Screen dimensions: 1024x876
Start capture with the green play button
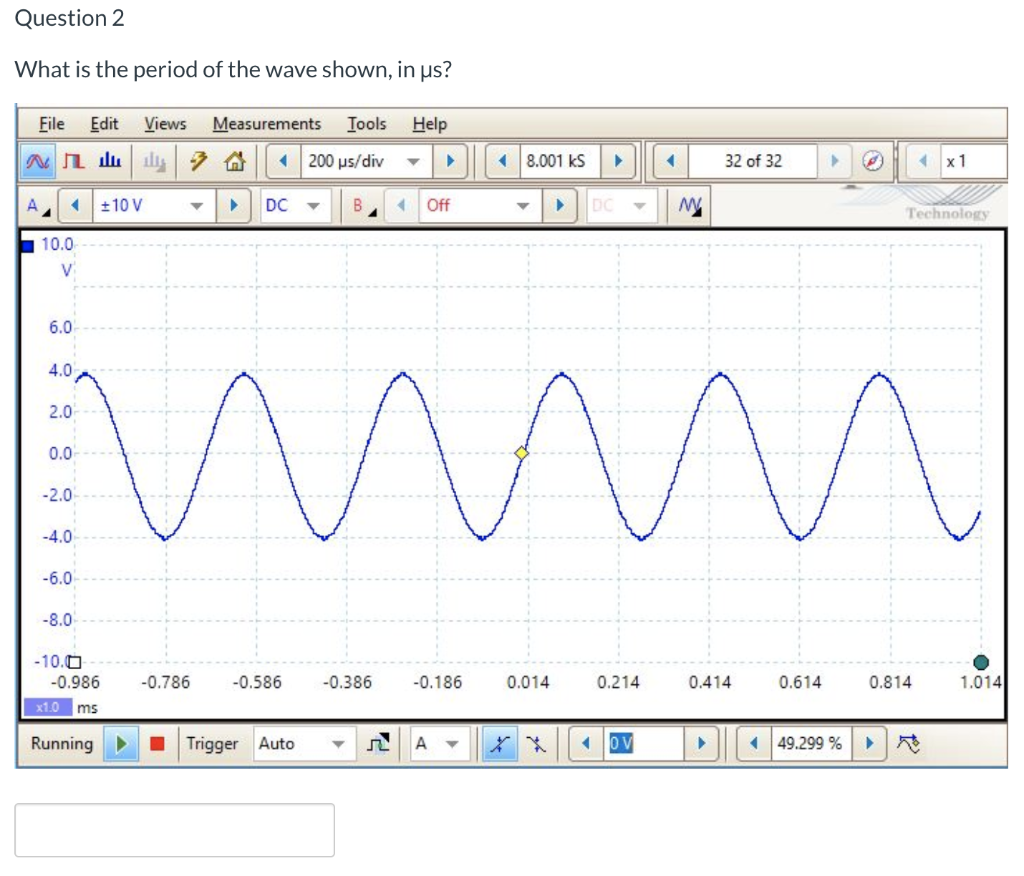[x=122, y=743]
